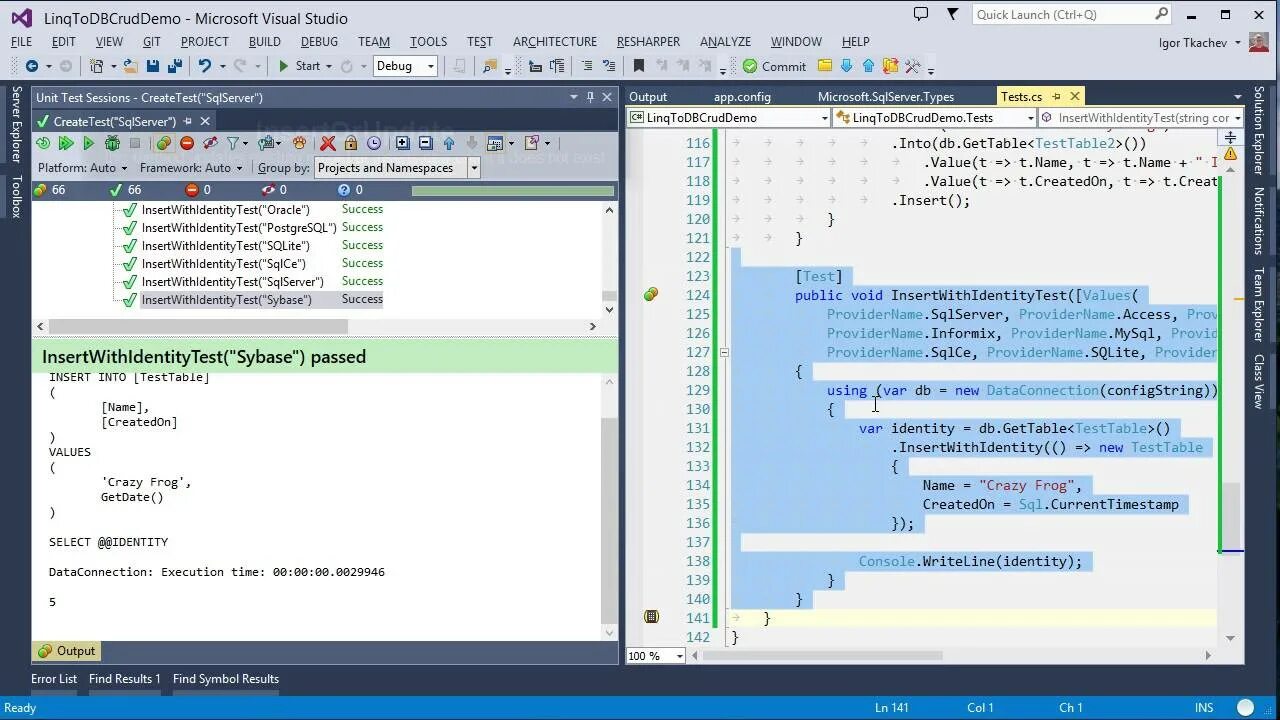
Task: Switch to the app.config tab
Action: [x=742, y=96]
